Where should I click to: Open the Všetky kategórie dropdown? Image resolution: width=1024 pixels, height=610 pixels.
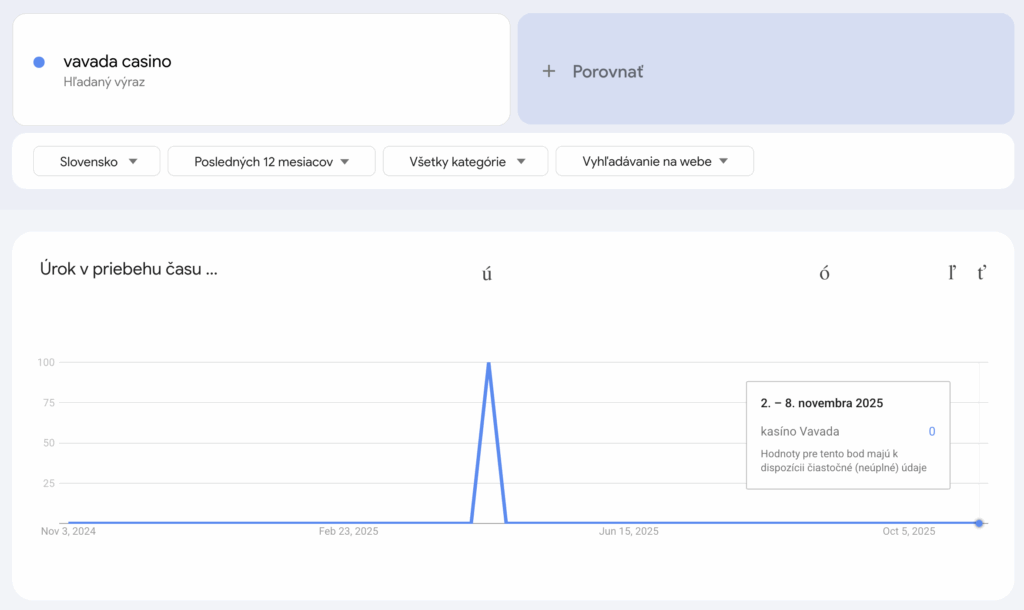(x=465, y=161)
